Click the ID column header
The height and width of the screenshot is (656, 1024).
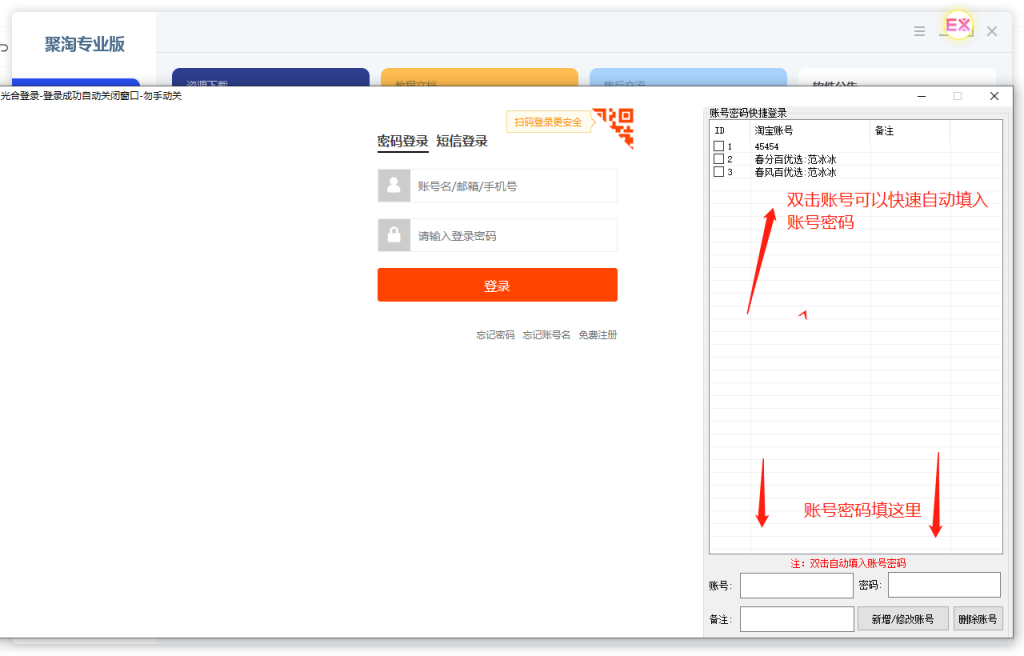[x=730, y=131]
